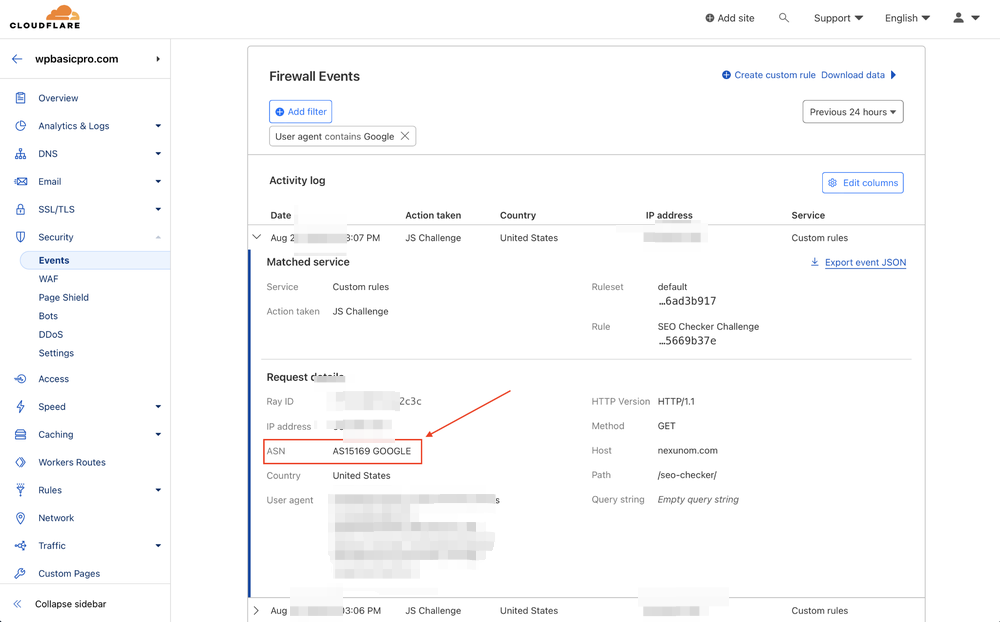Click the Collapse sidebar label
This screenshot has width=1000, height=622.
pos(71,603)
